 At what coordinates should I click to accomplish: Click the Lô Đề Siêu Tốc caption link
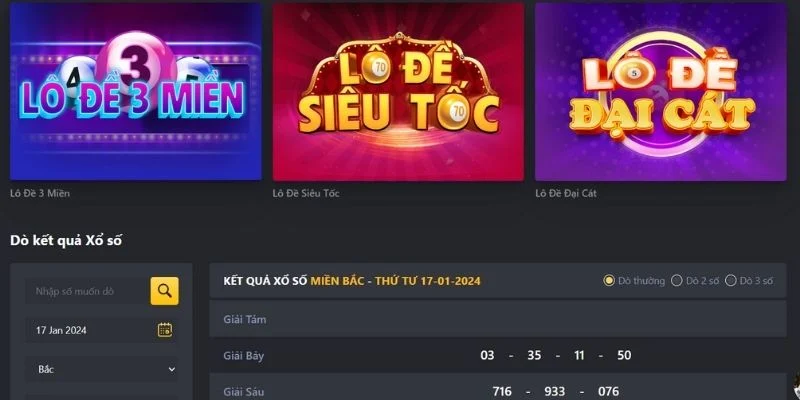(306, 193)
